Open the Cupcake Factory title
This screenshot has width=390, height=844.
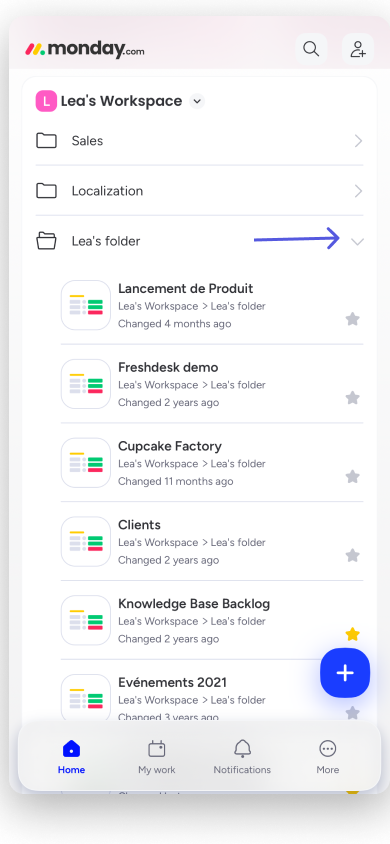click(x=170, y=446)
